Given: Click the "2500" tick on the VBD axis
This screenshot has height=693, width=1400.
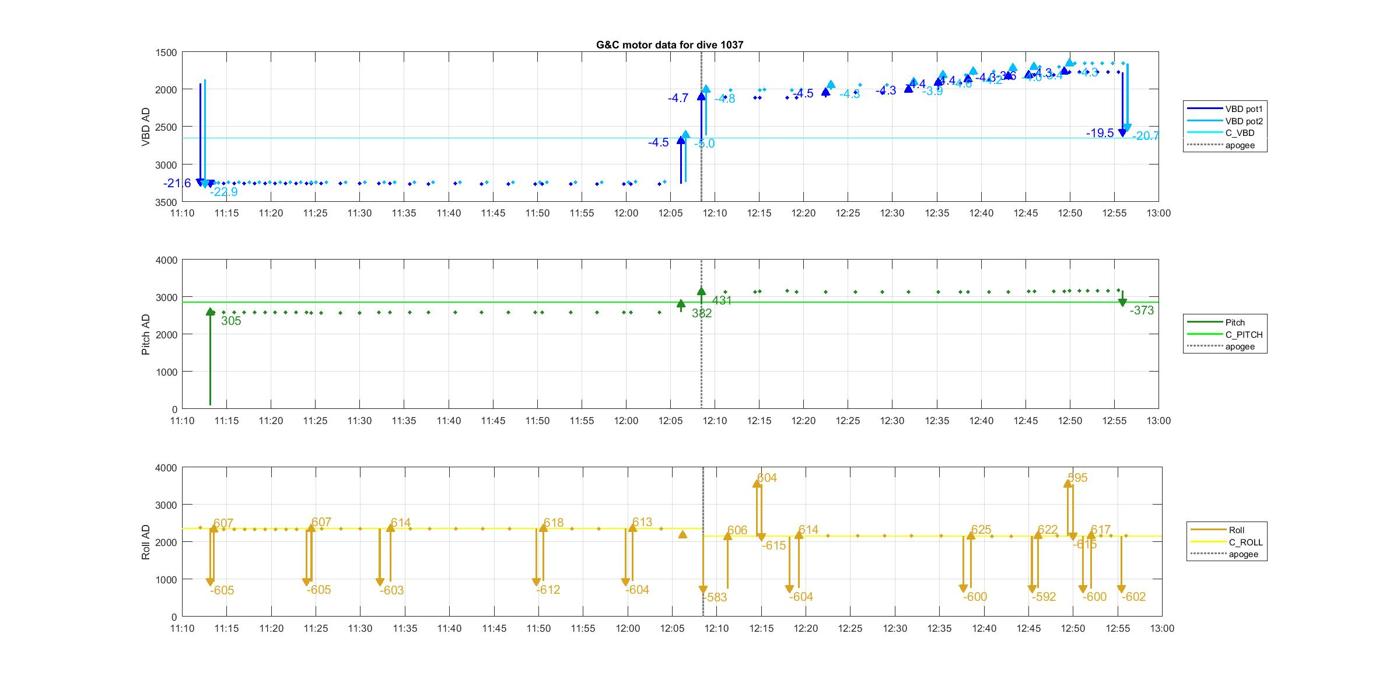Looking at the screenshot, I should (x=166, y=127).
